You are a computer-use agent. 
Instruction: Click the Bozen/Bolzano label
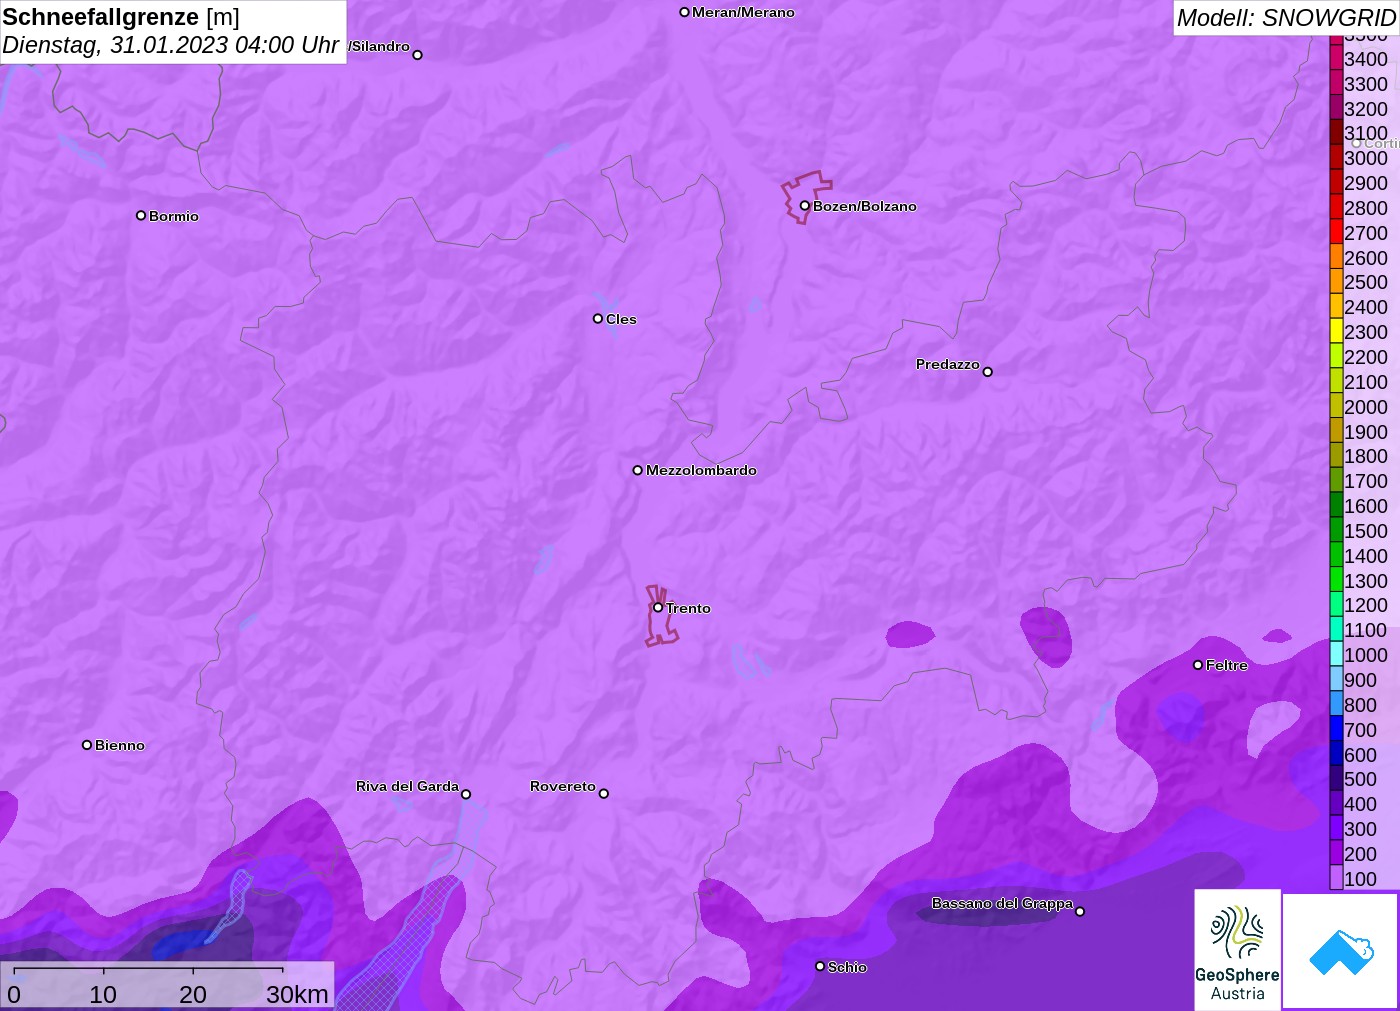(x=865, y=206)
